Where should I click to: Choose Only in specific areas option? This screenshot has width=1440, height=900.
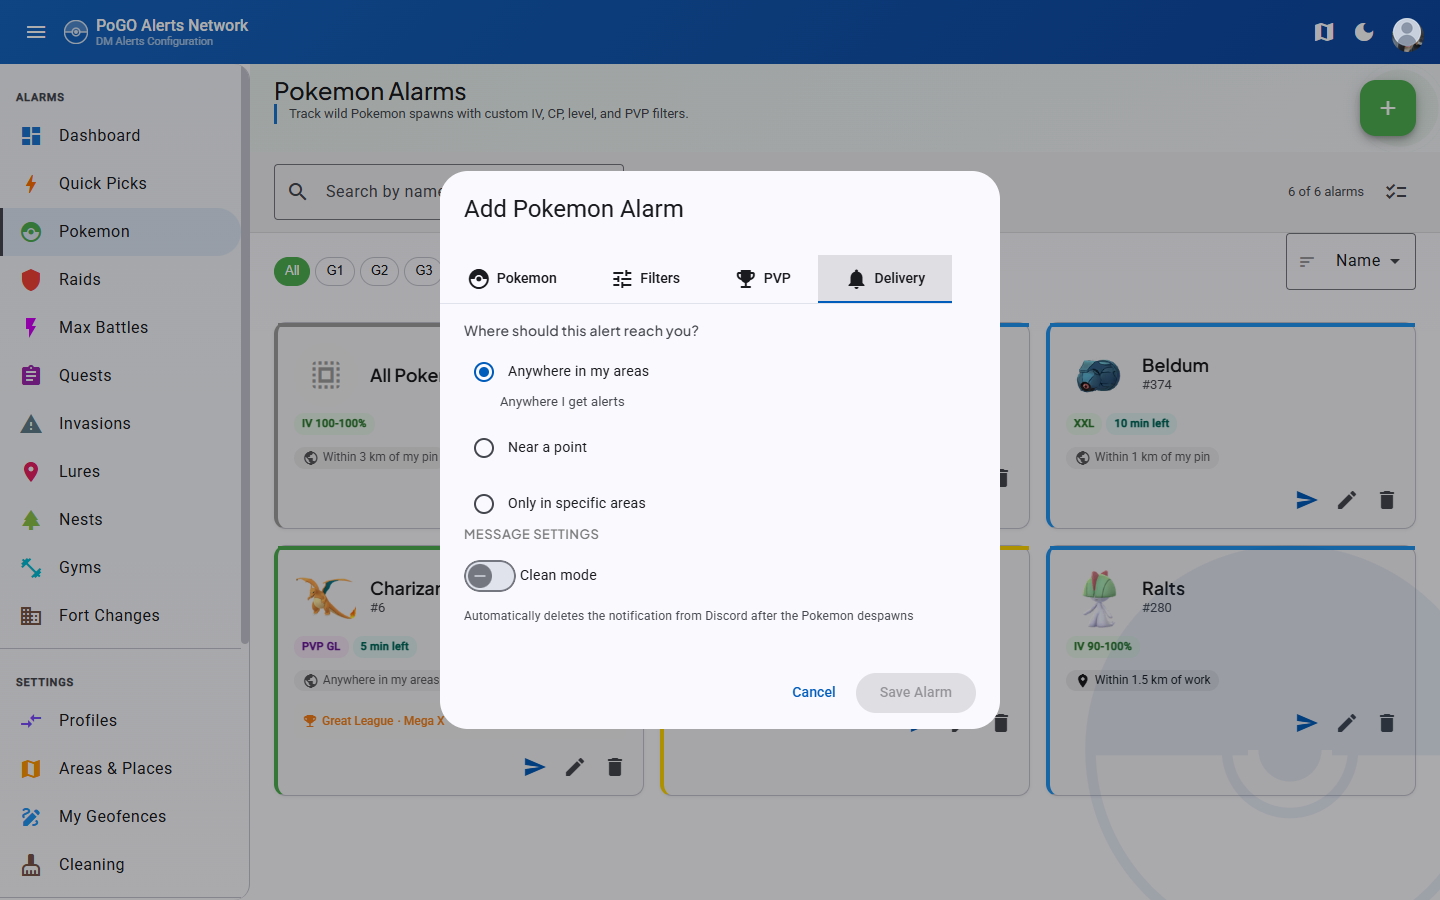pos(484,504)
